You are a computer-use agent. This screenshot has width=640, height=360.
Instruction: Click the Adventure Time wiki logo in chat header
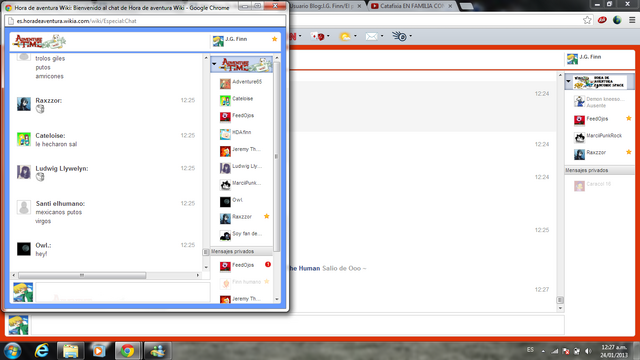pyautogui.click(x=40, y=41)
